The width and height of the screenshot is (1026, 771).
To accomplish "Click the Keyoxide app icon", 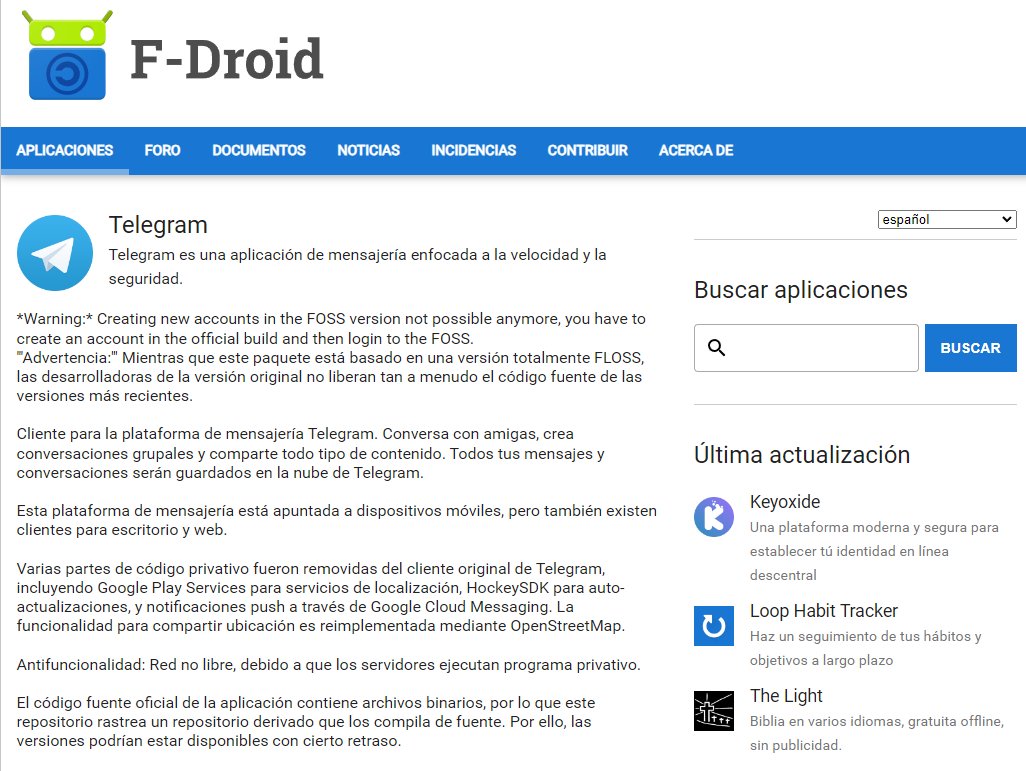I will [x=714, y=517].
